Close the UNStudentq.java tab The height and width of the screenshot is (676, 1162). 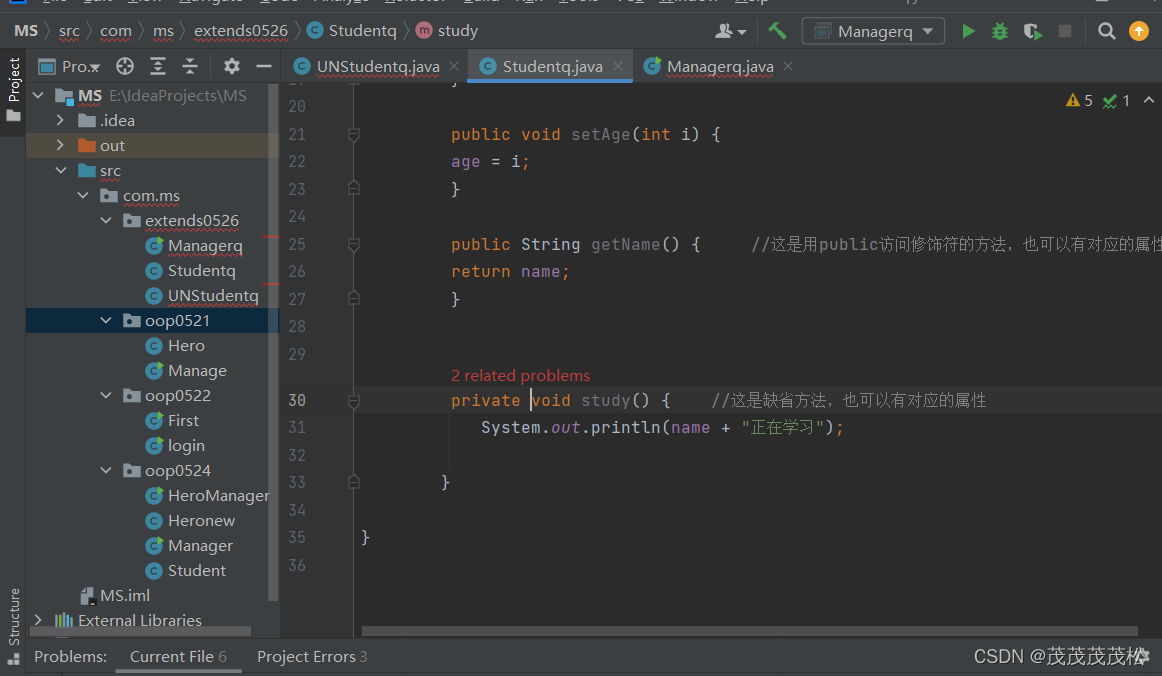coord(454,66)
